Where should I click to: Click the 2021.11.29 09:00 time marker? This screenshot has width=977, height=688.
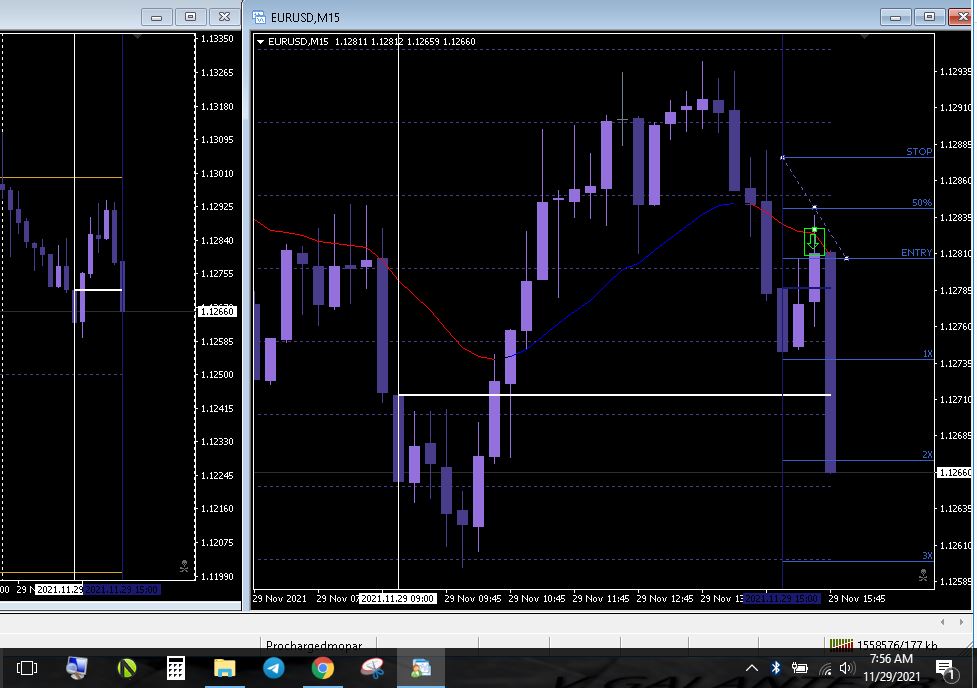point(398,598)
